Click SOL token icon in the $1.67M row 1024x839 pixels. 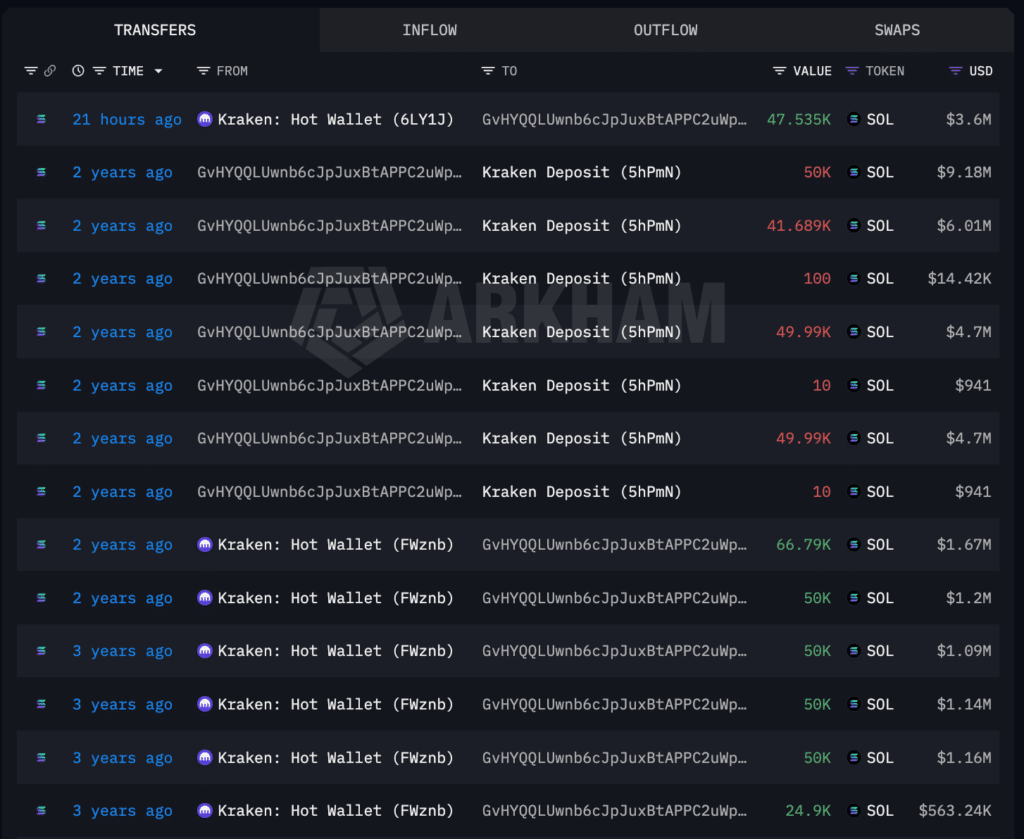tap(853, 544)
